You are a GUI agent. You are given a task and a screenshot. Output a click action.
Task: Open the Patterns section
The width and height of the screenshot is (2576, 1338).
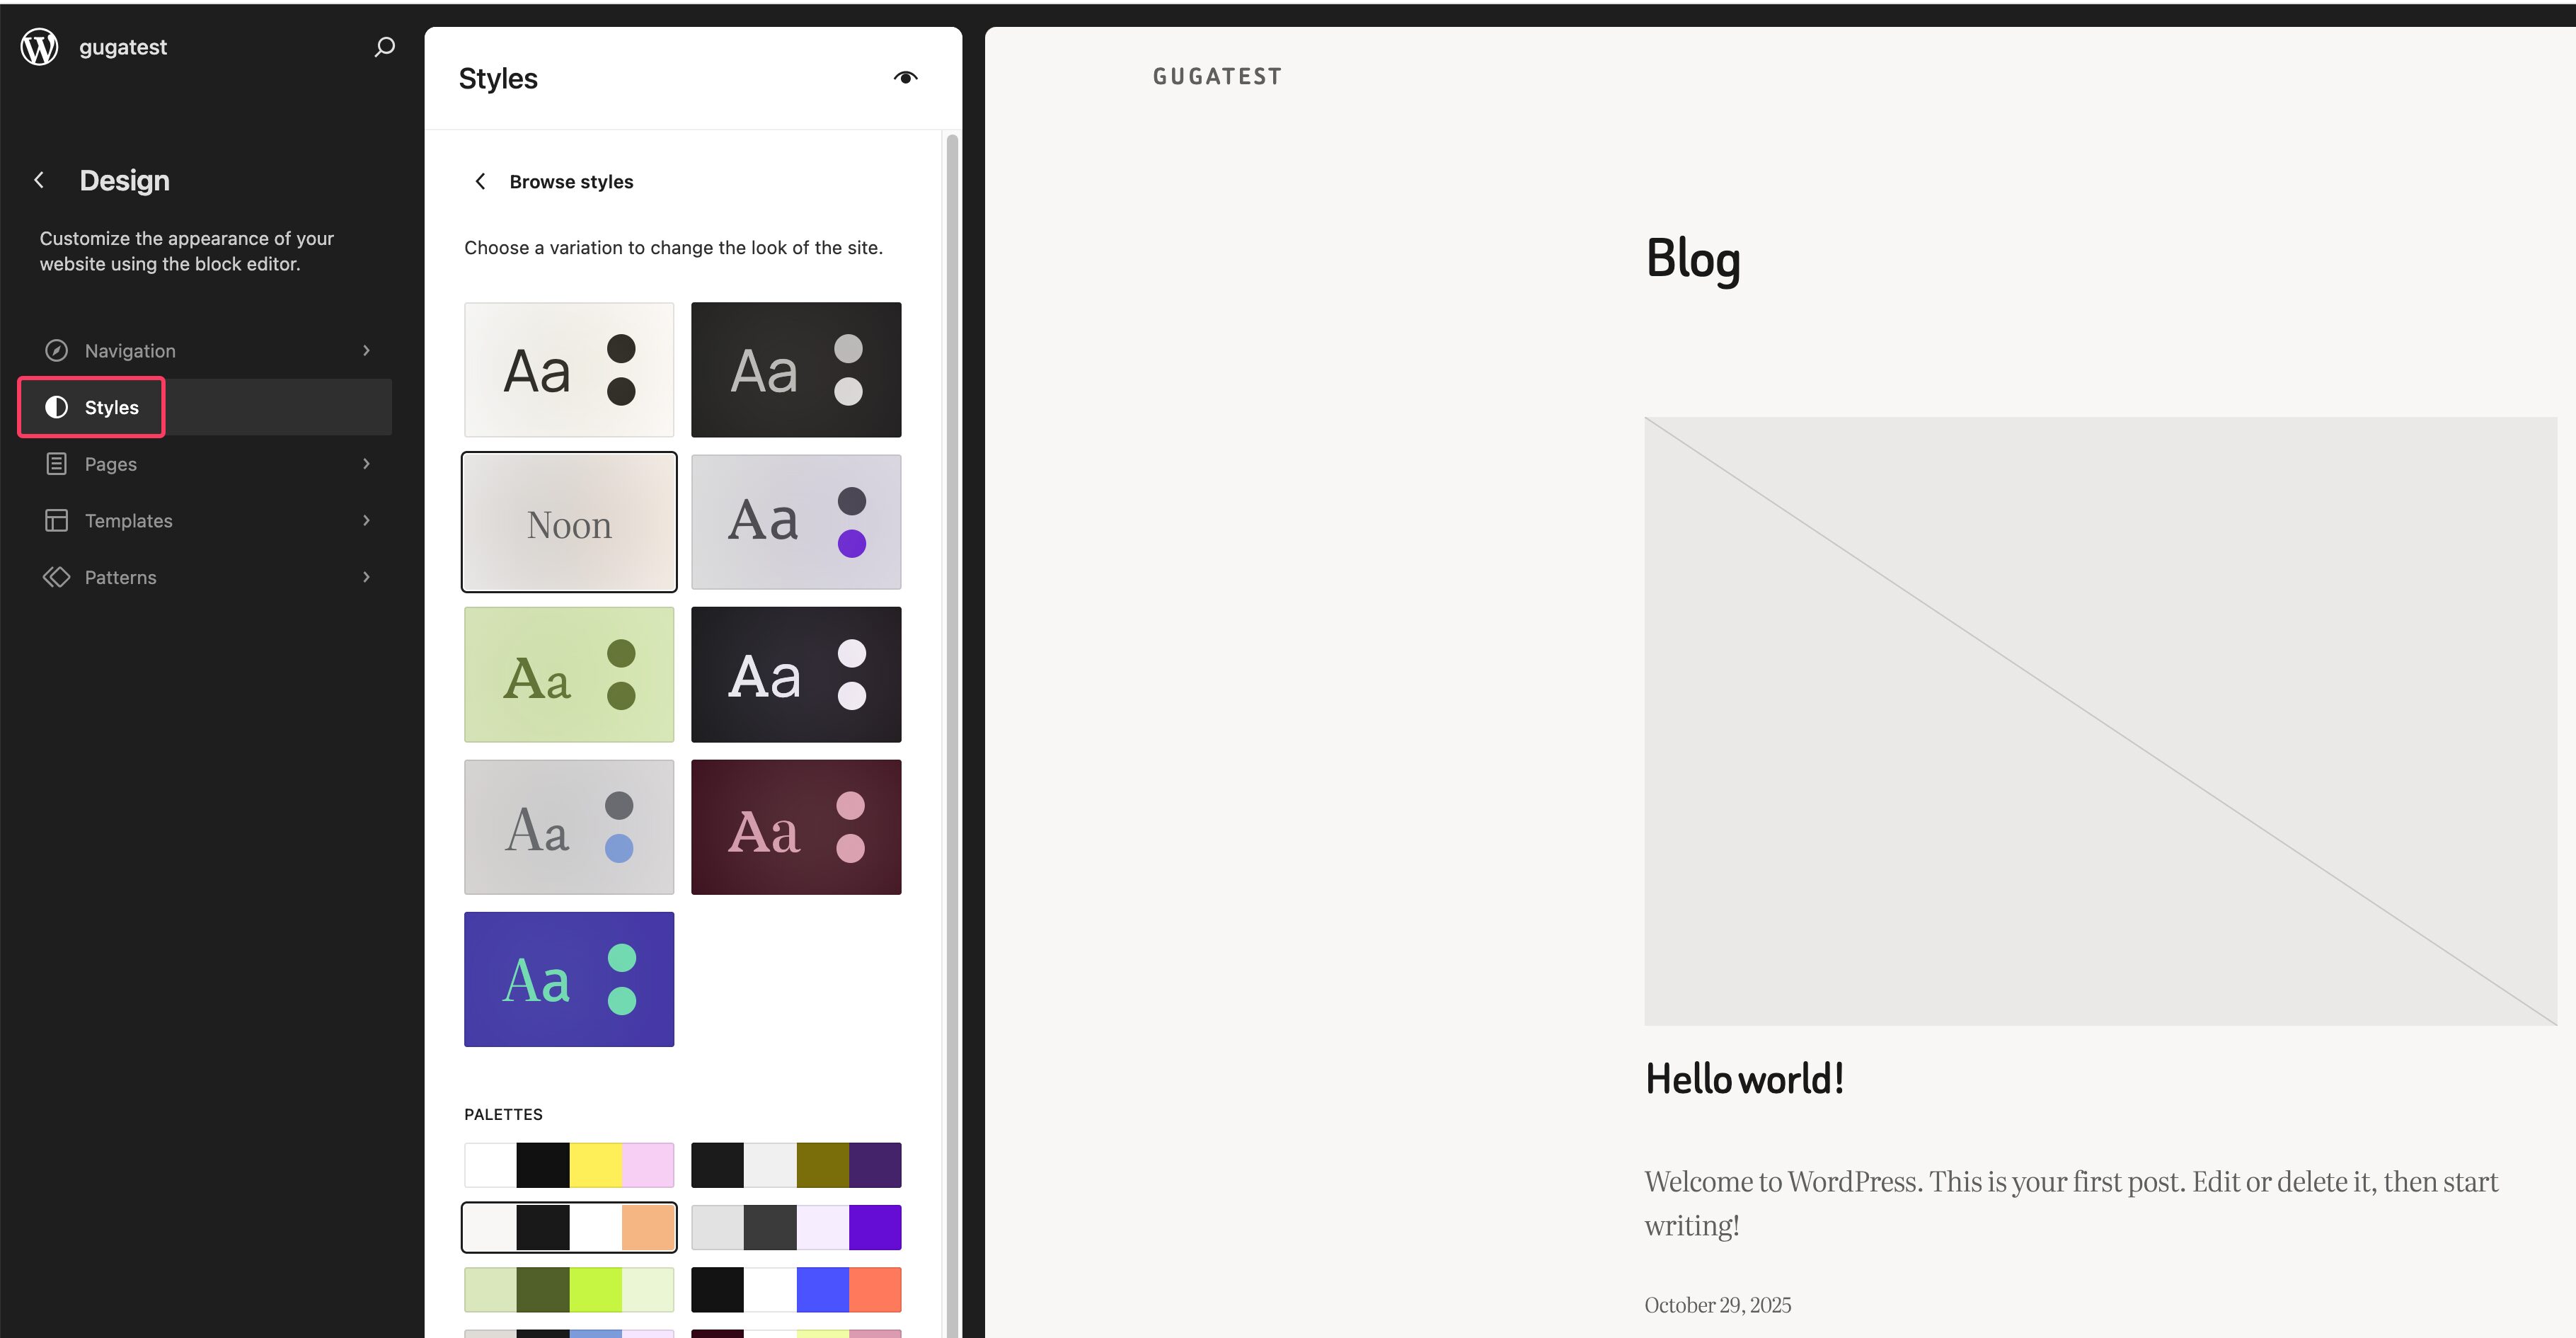coord(120,577)
